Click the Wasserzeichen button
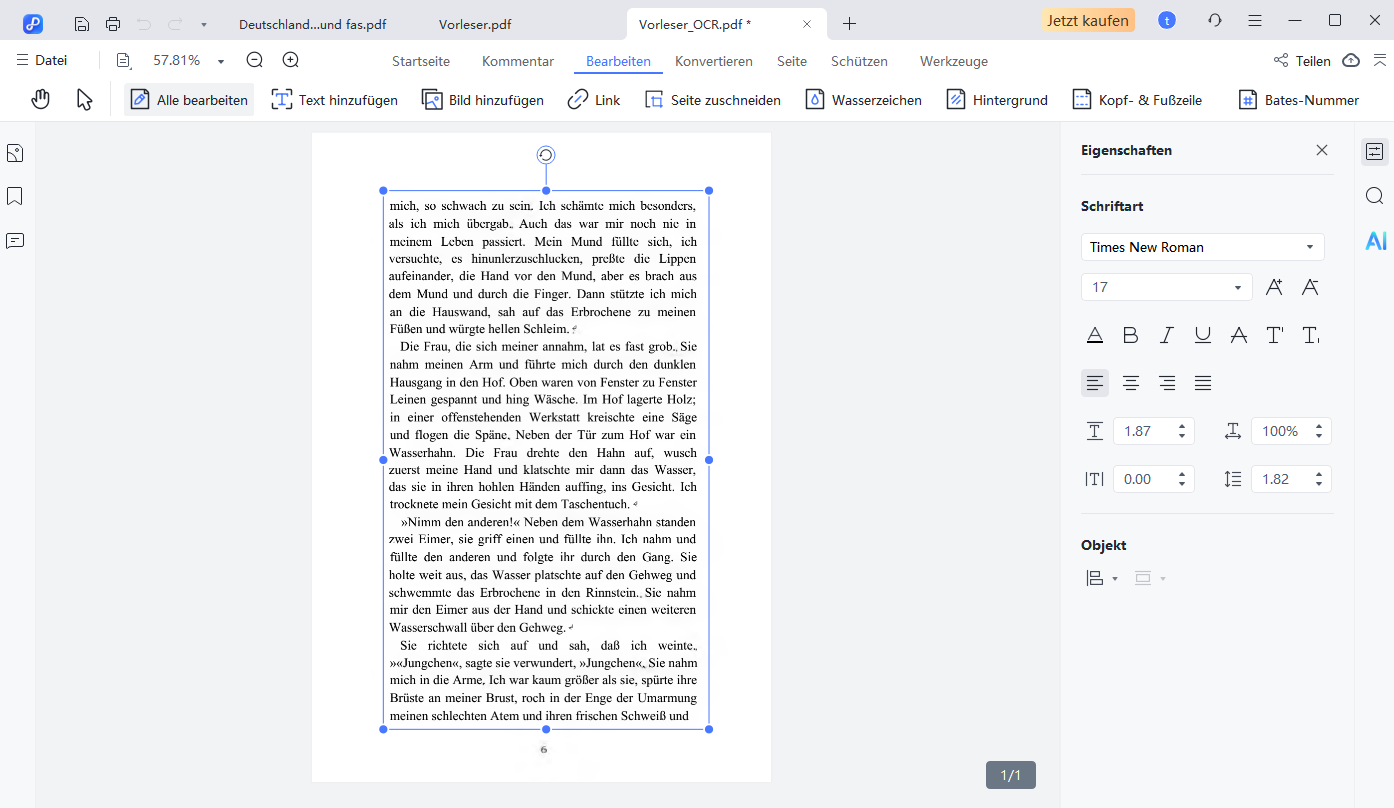The width and height of the screenshot is (1394, 808). coord(864,100)
